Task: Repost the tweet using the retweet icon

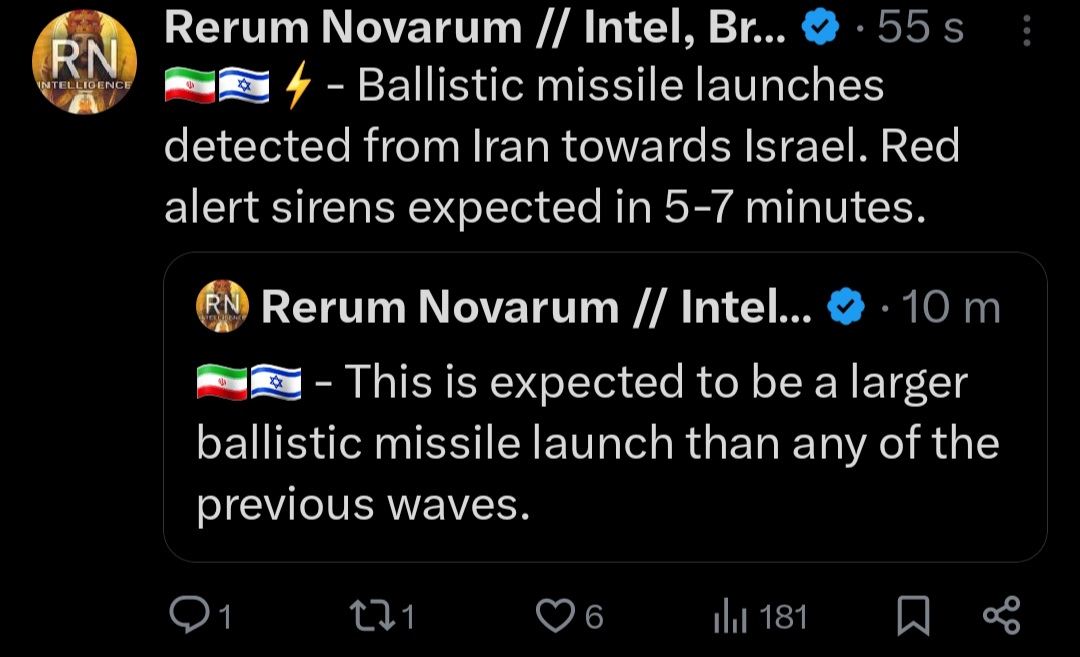Action: [x=372, y=615]
